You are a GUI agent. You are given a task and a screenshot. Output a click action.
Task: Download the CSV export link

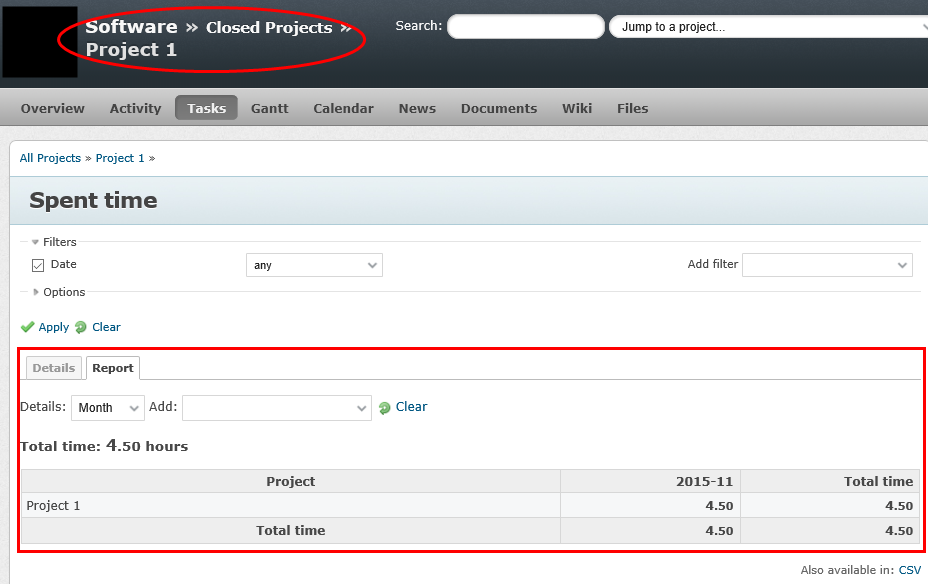click(910, 570)
